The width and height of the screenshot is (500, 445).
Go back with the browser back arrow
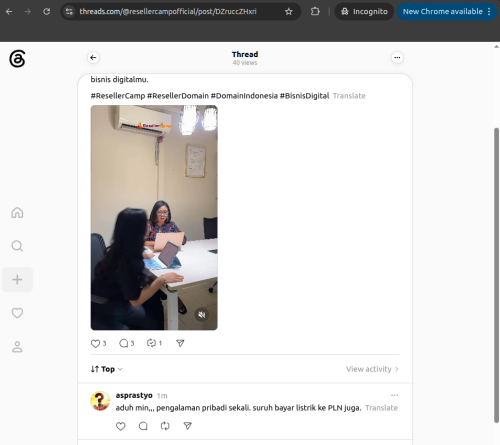(9, 12)
